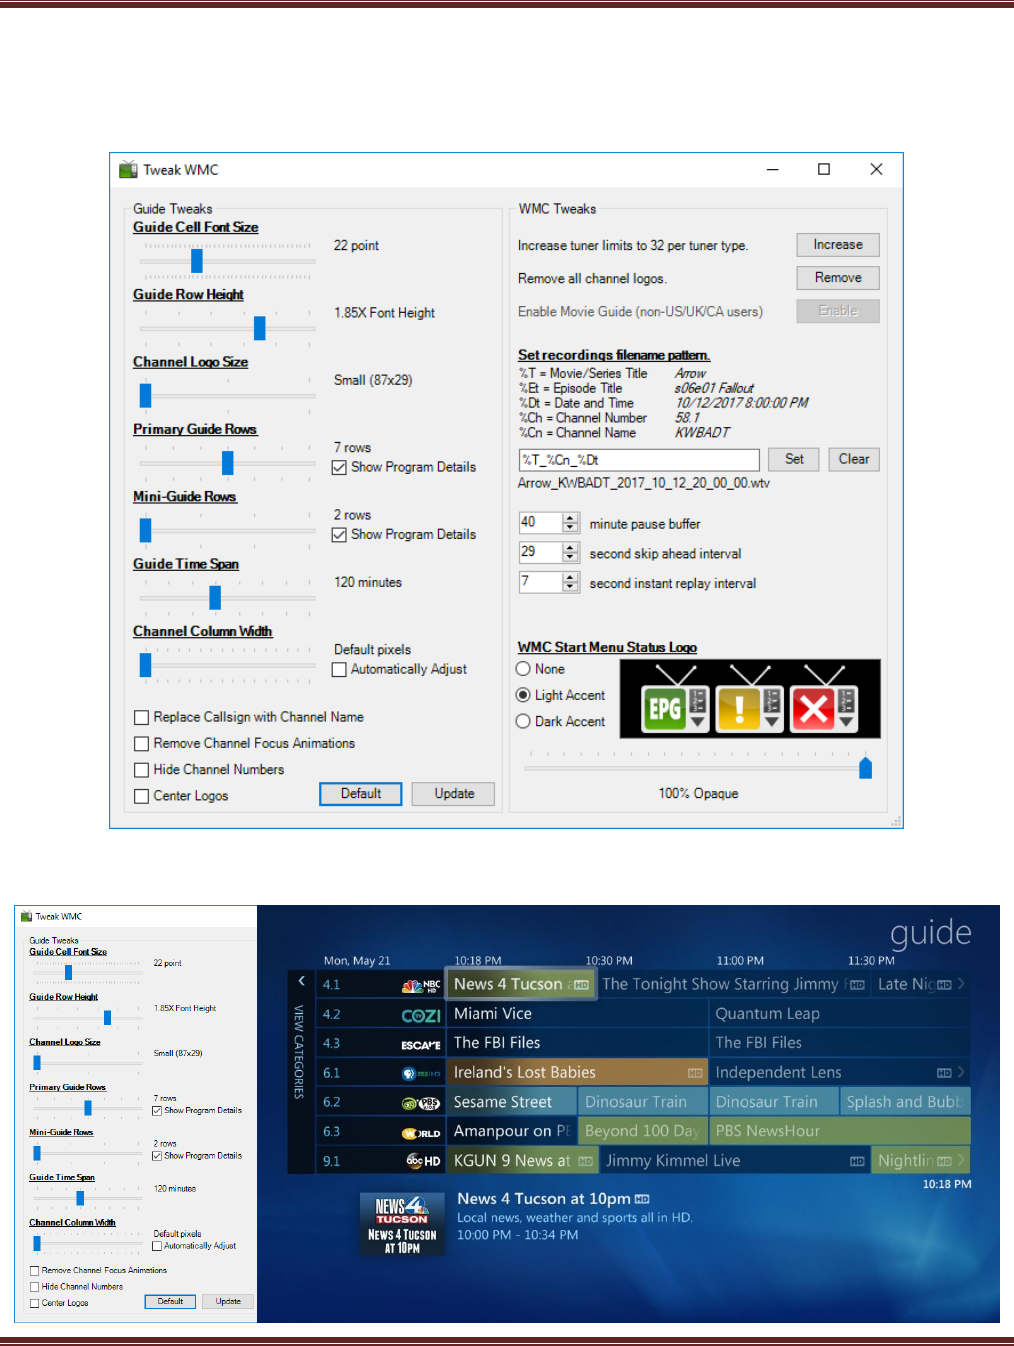
Task: Click the PBS logo on channel 6.2
Action: 421,1103
